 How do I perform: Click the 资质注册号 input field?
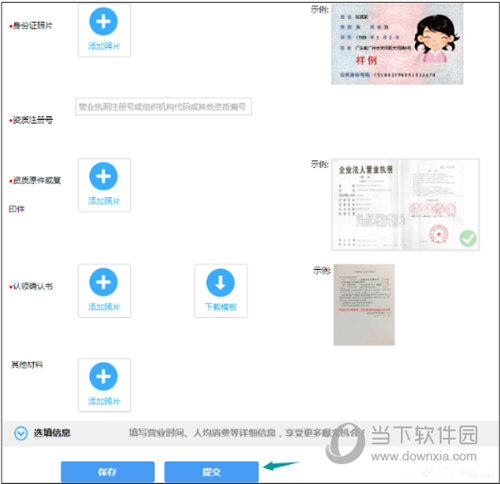pos(163,107)
